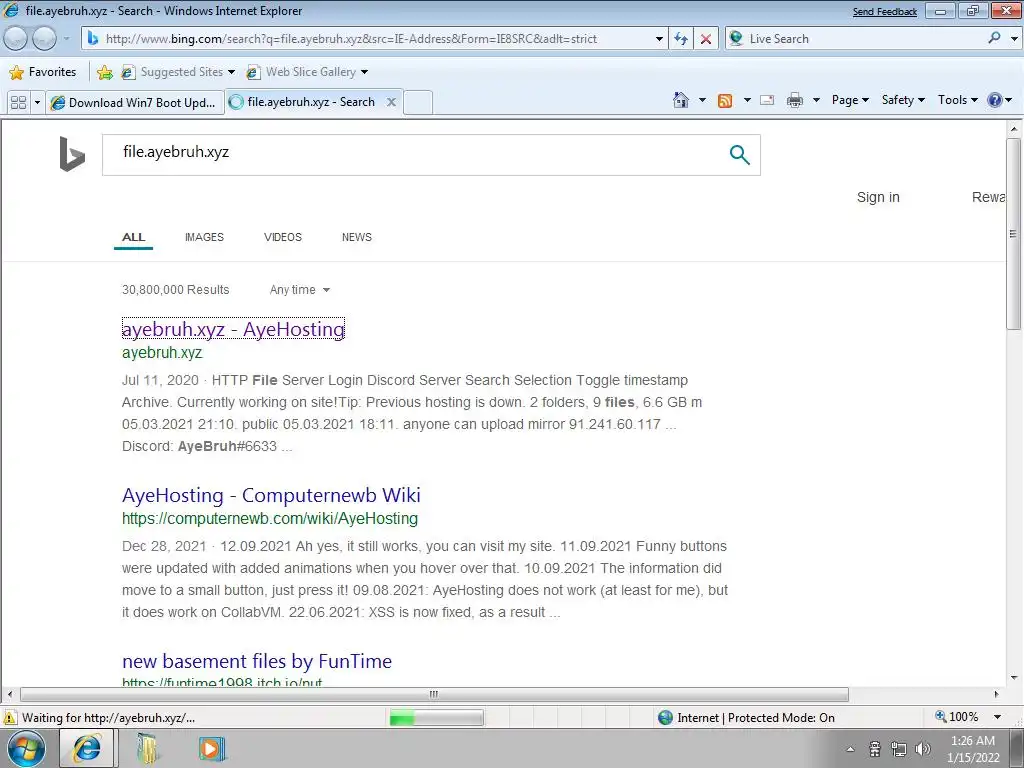Click Add to Favorites Bar icon
1024x768 pixels.
pos(104,72)
